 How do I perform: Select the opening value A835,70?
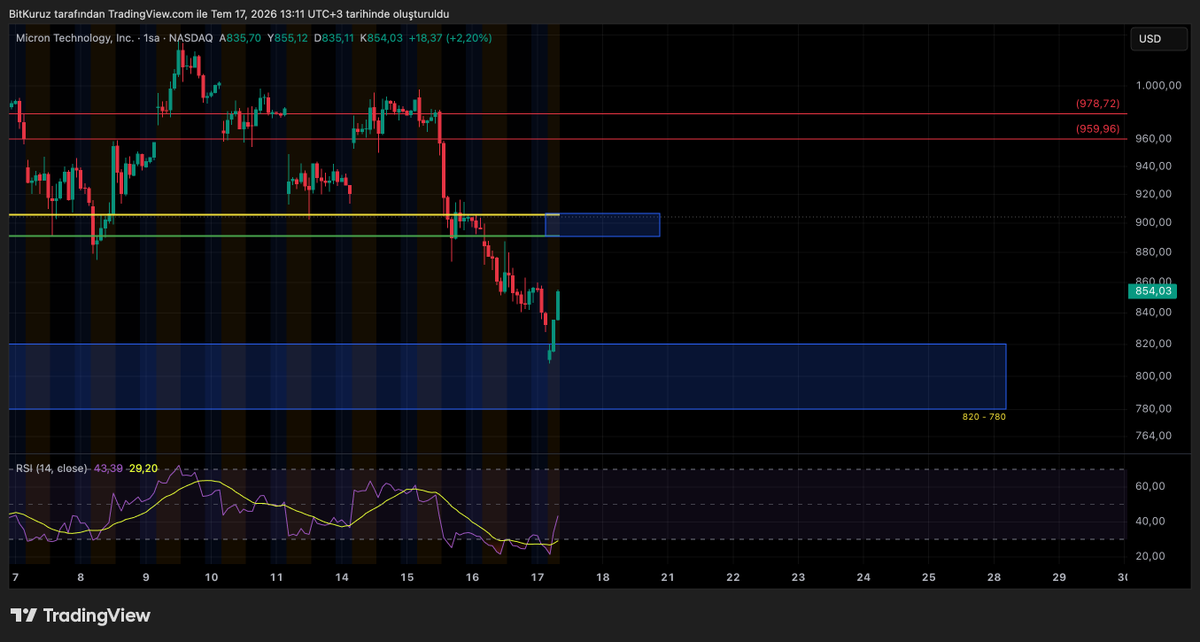pos(241,38)
